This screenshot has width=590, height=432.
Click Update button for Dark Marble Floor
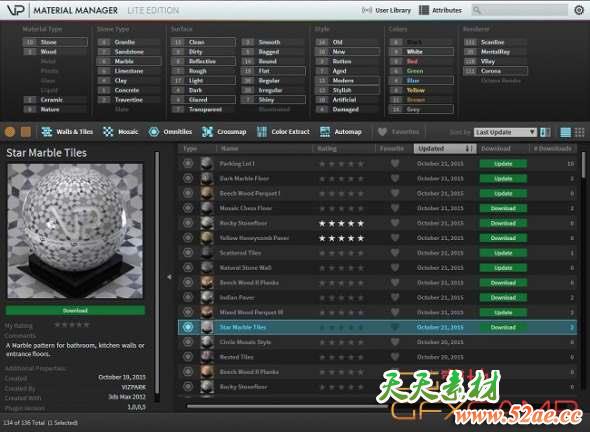[x=503, y=178]
